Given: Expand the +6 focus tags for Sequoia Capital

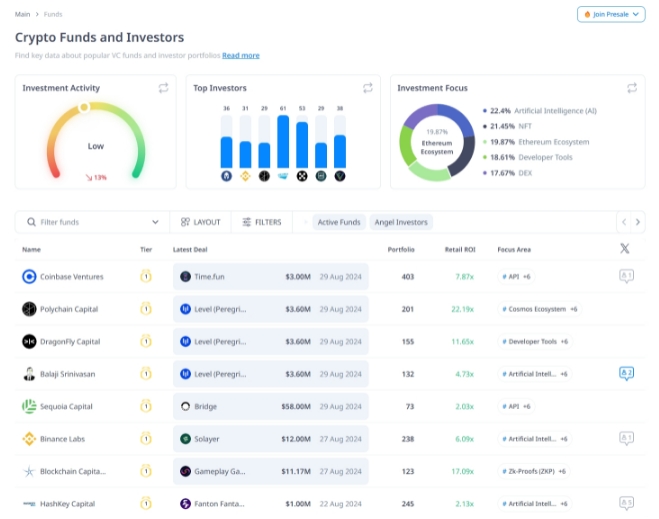Looking at the screenshot, I should [527, 406].
